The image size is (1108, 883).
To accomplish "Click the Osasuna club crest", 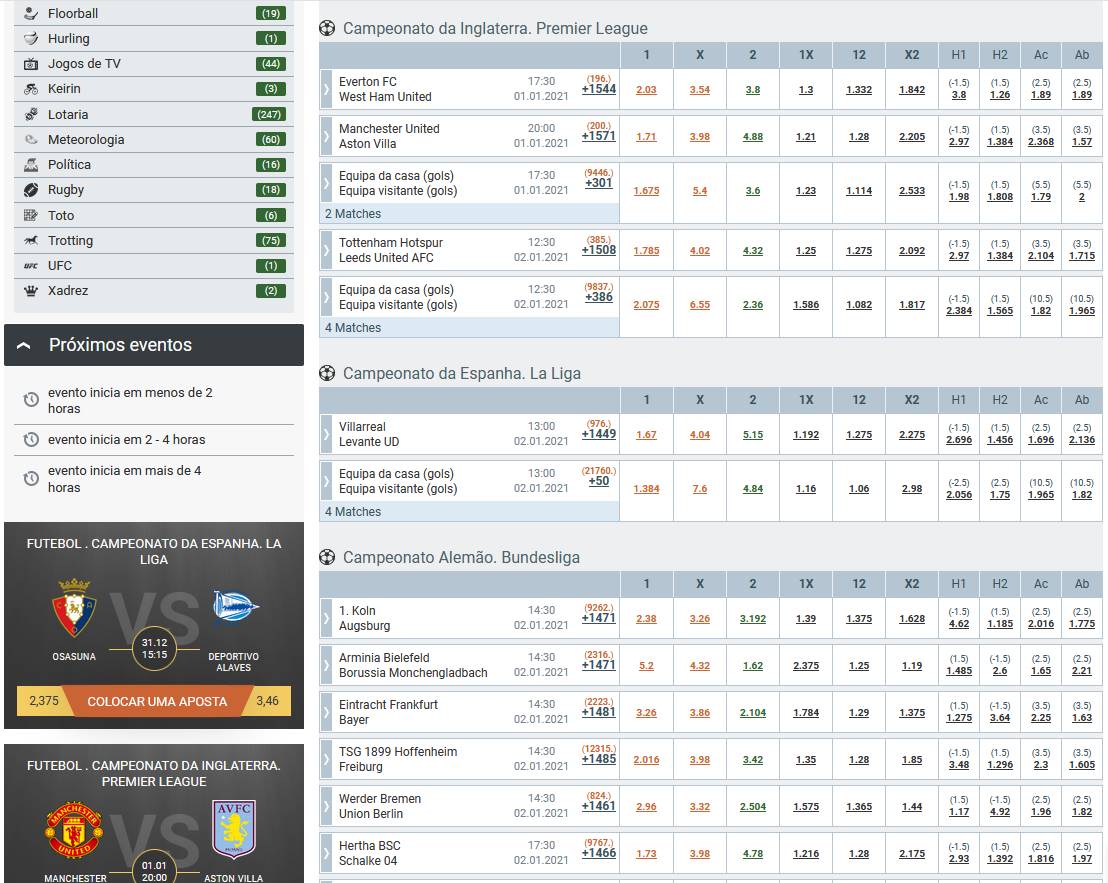I will 73,608.
